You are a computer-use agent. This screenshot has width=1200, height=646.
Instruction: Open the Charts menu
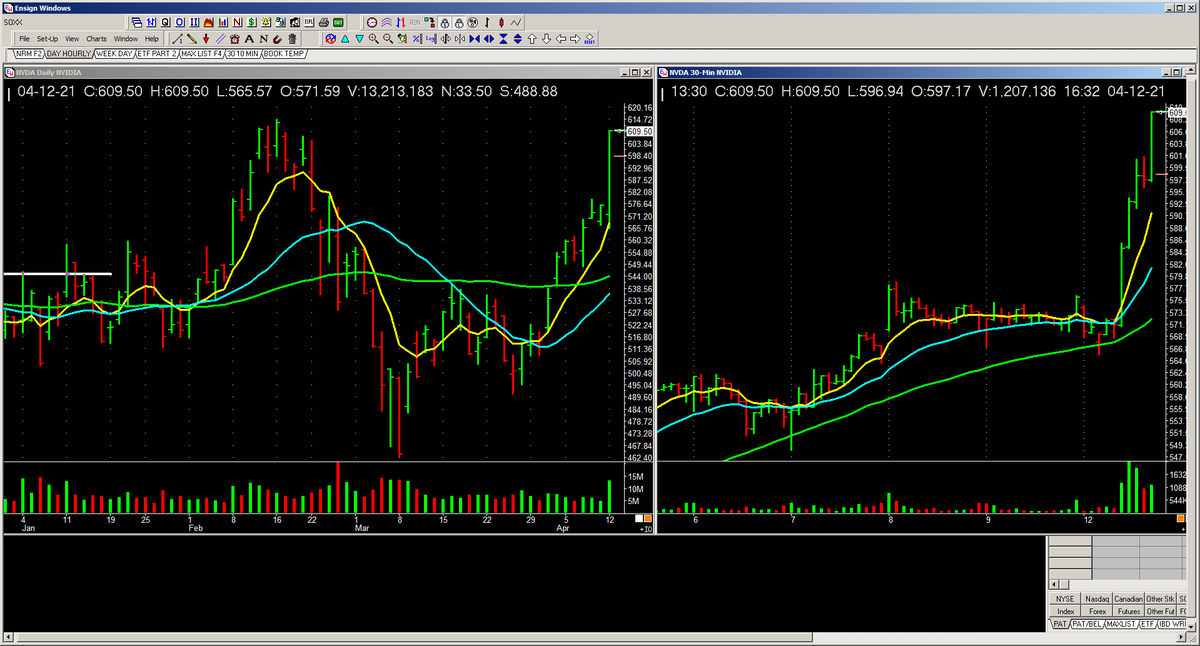(x=97, y=39)
